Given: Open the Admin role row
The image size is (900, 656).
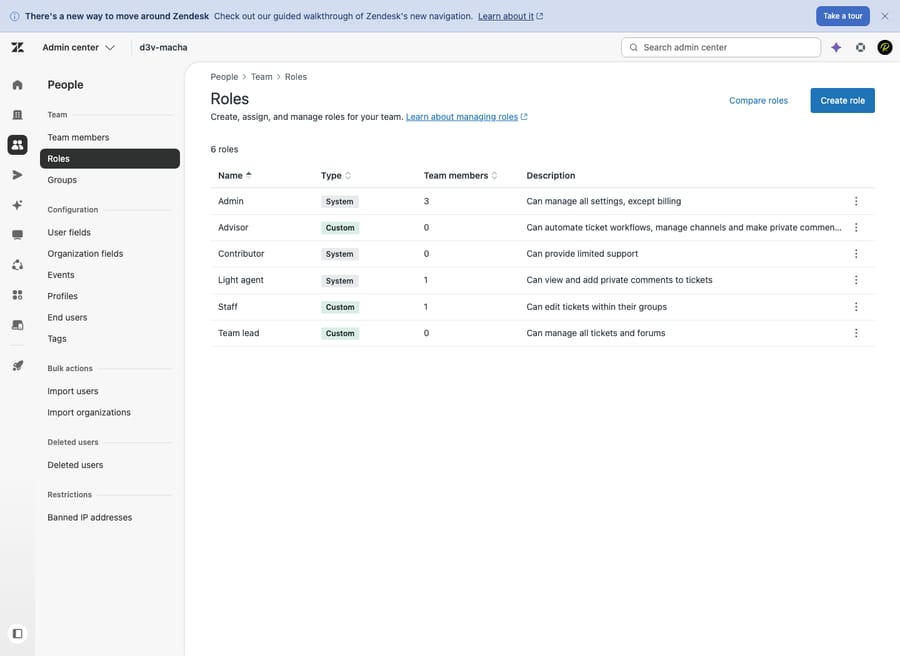Looking at the screenshot, I should tap(542, 201).
